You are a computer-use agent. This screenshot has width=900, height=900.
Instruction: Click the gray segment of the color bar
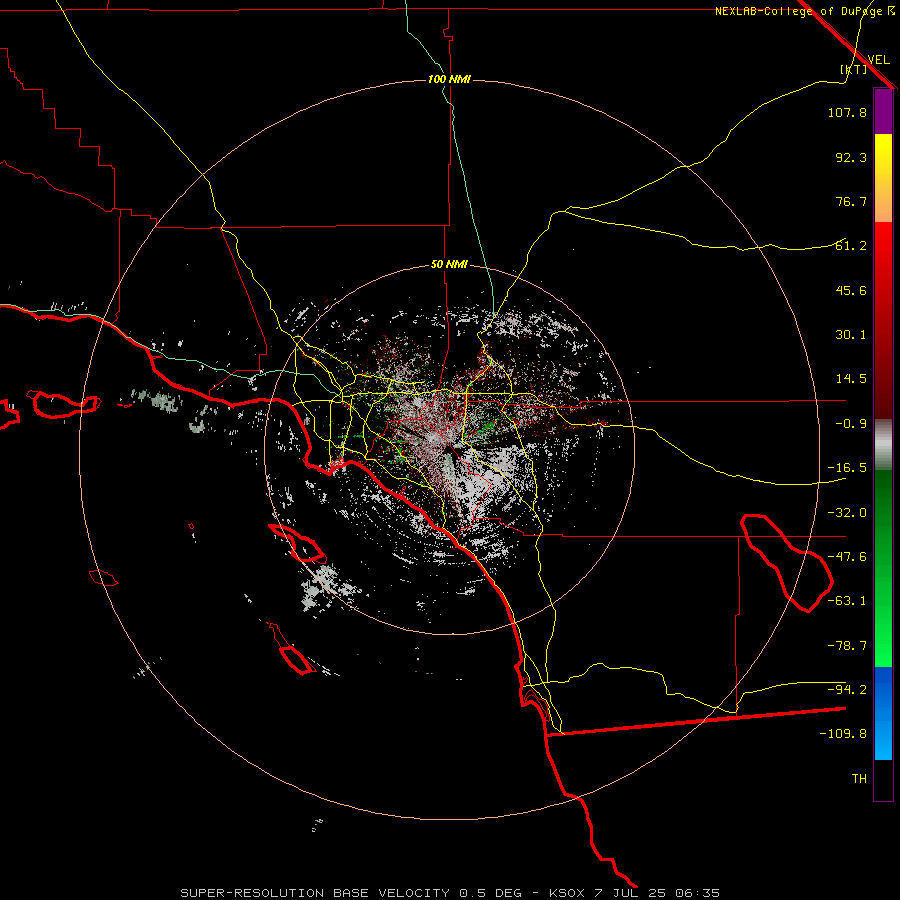(x=883, y=445)
